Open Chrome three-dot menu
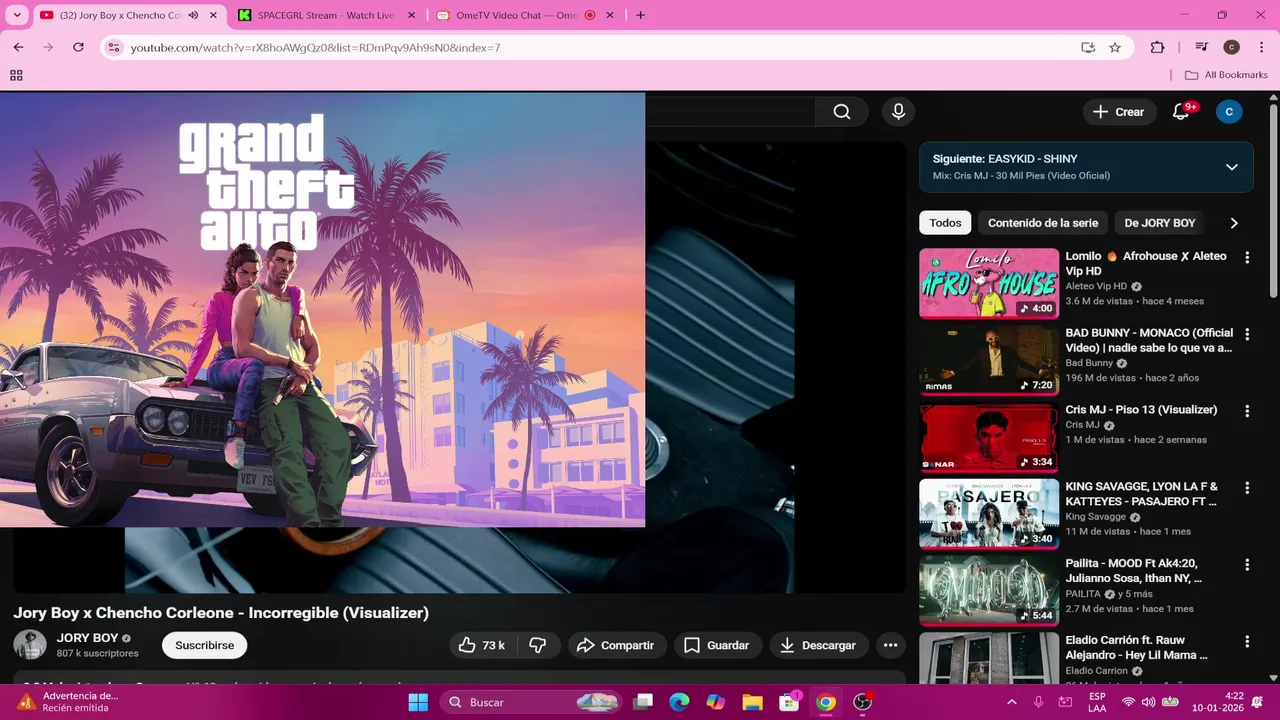The width and height of the screenshot is (1280, 720). click(1261, 47)
